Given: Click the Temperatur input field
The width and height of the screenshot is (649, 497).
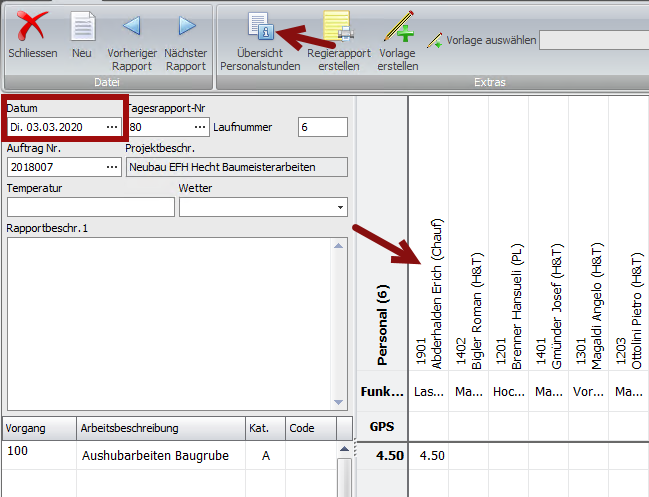Looking at the screenshot, I should (91, 207).
